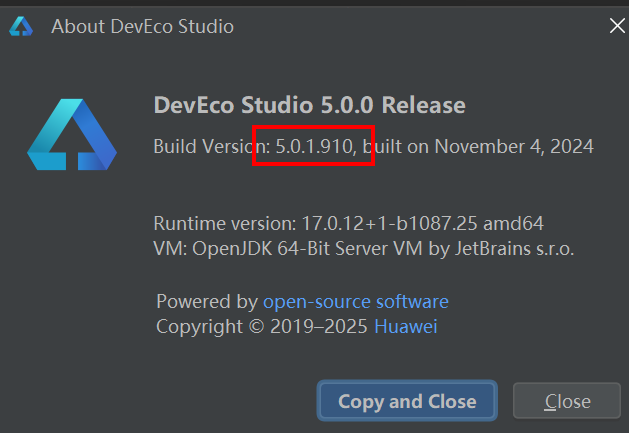Open the Huawei link
Screen dimensions: 629x433
coord(406,326)
